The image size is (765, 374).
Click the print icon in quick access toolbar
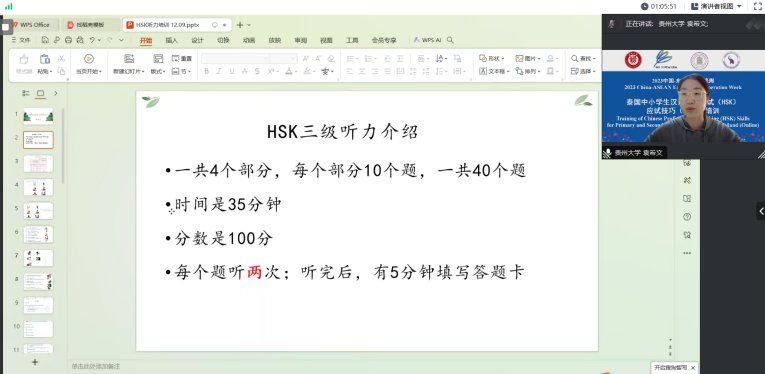click(x=68, y=40)
